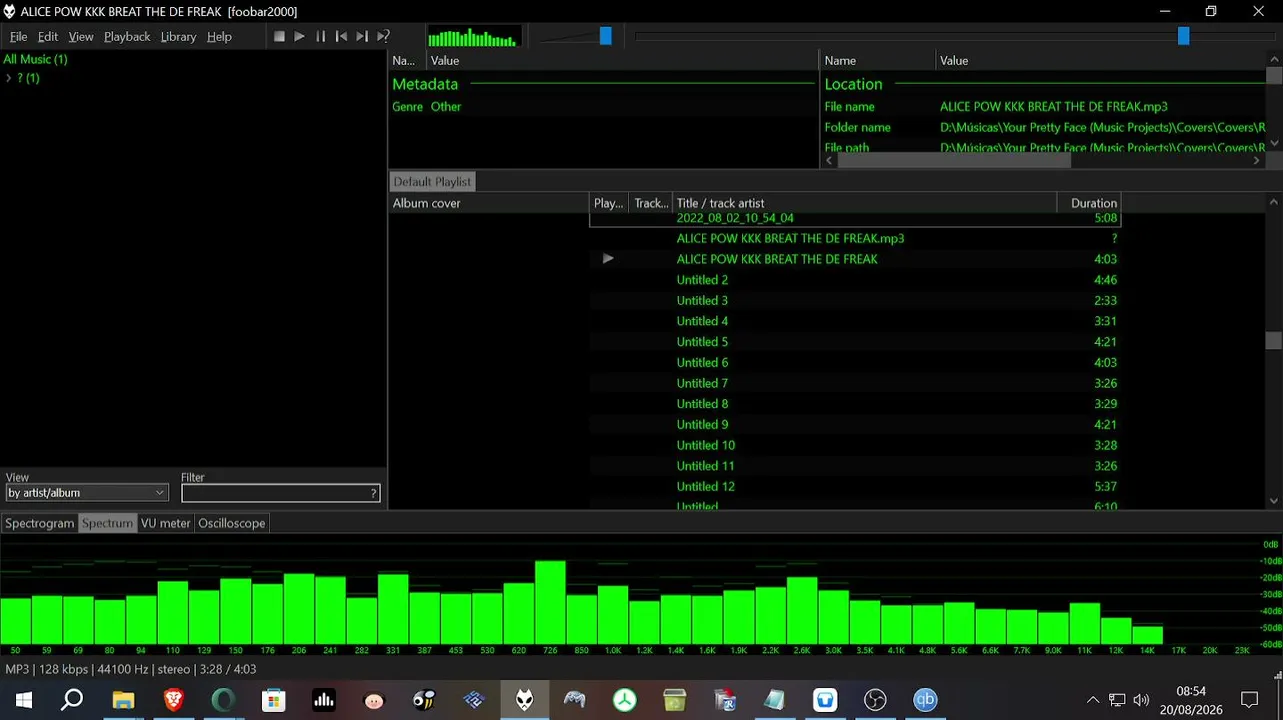Play a random track
Image resolution: width=1283 pixels, height=720 pixels.
pos(383,36)
